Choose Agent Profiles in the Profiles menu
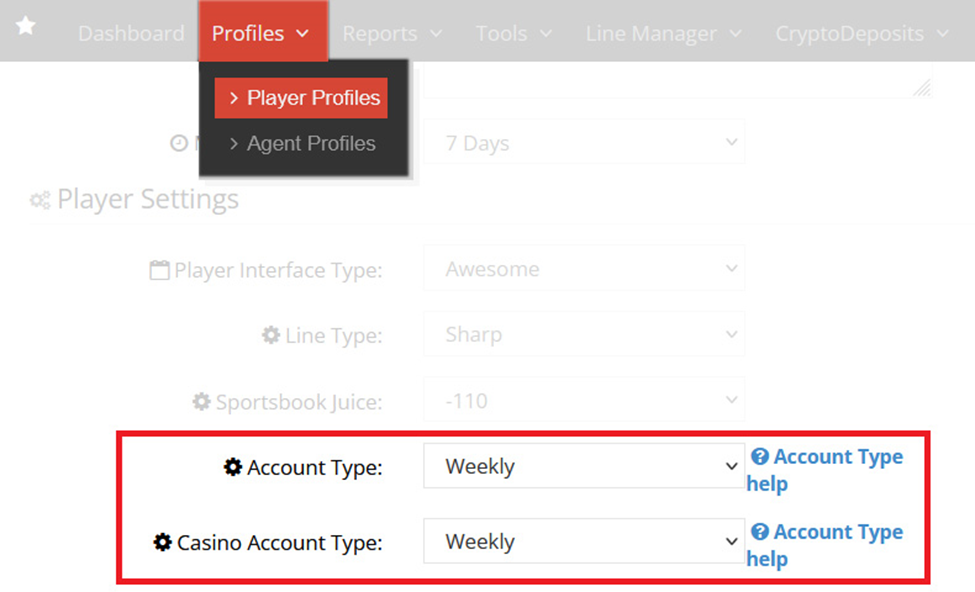 [302, 144]
